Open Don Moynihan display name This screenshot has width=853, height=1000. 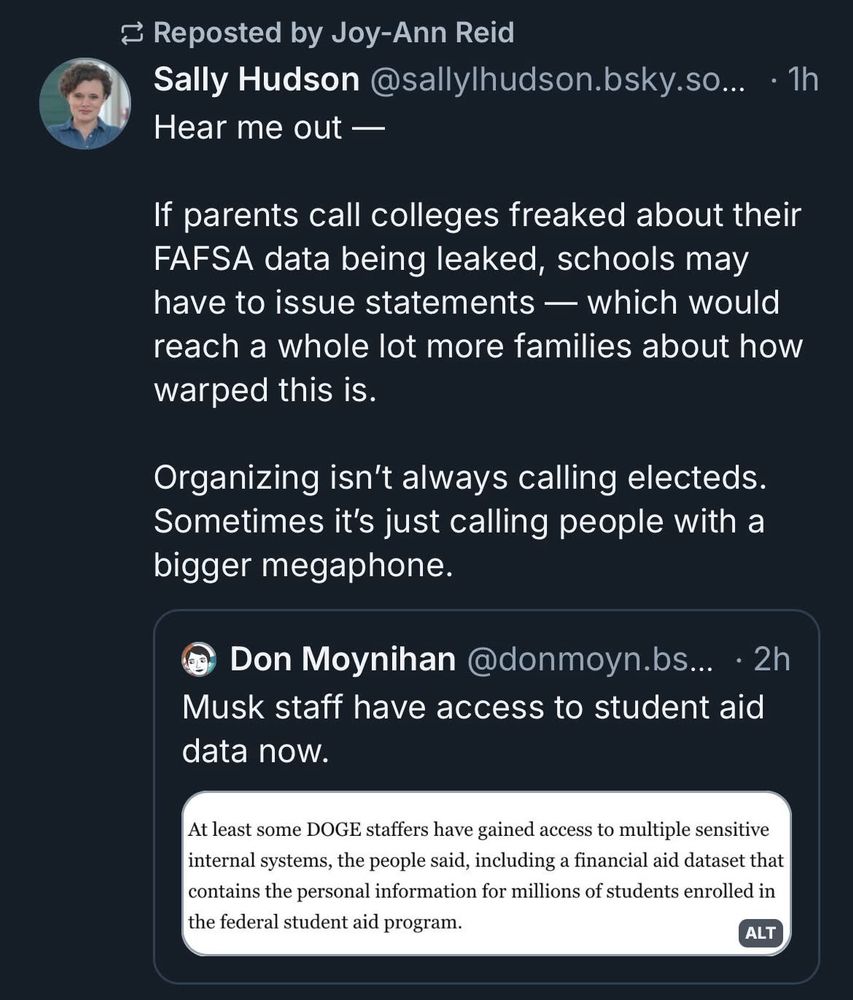[x=343, y=659]
